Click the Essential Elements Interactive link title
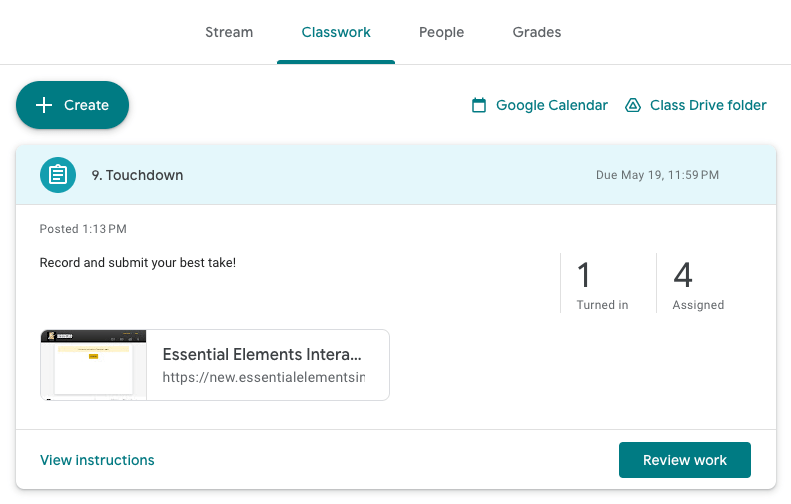 [x=262, y=355]
